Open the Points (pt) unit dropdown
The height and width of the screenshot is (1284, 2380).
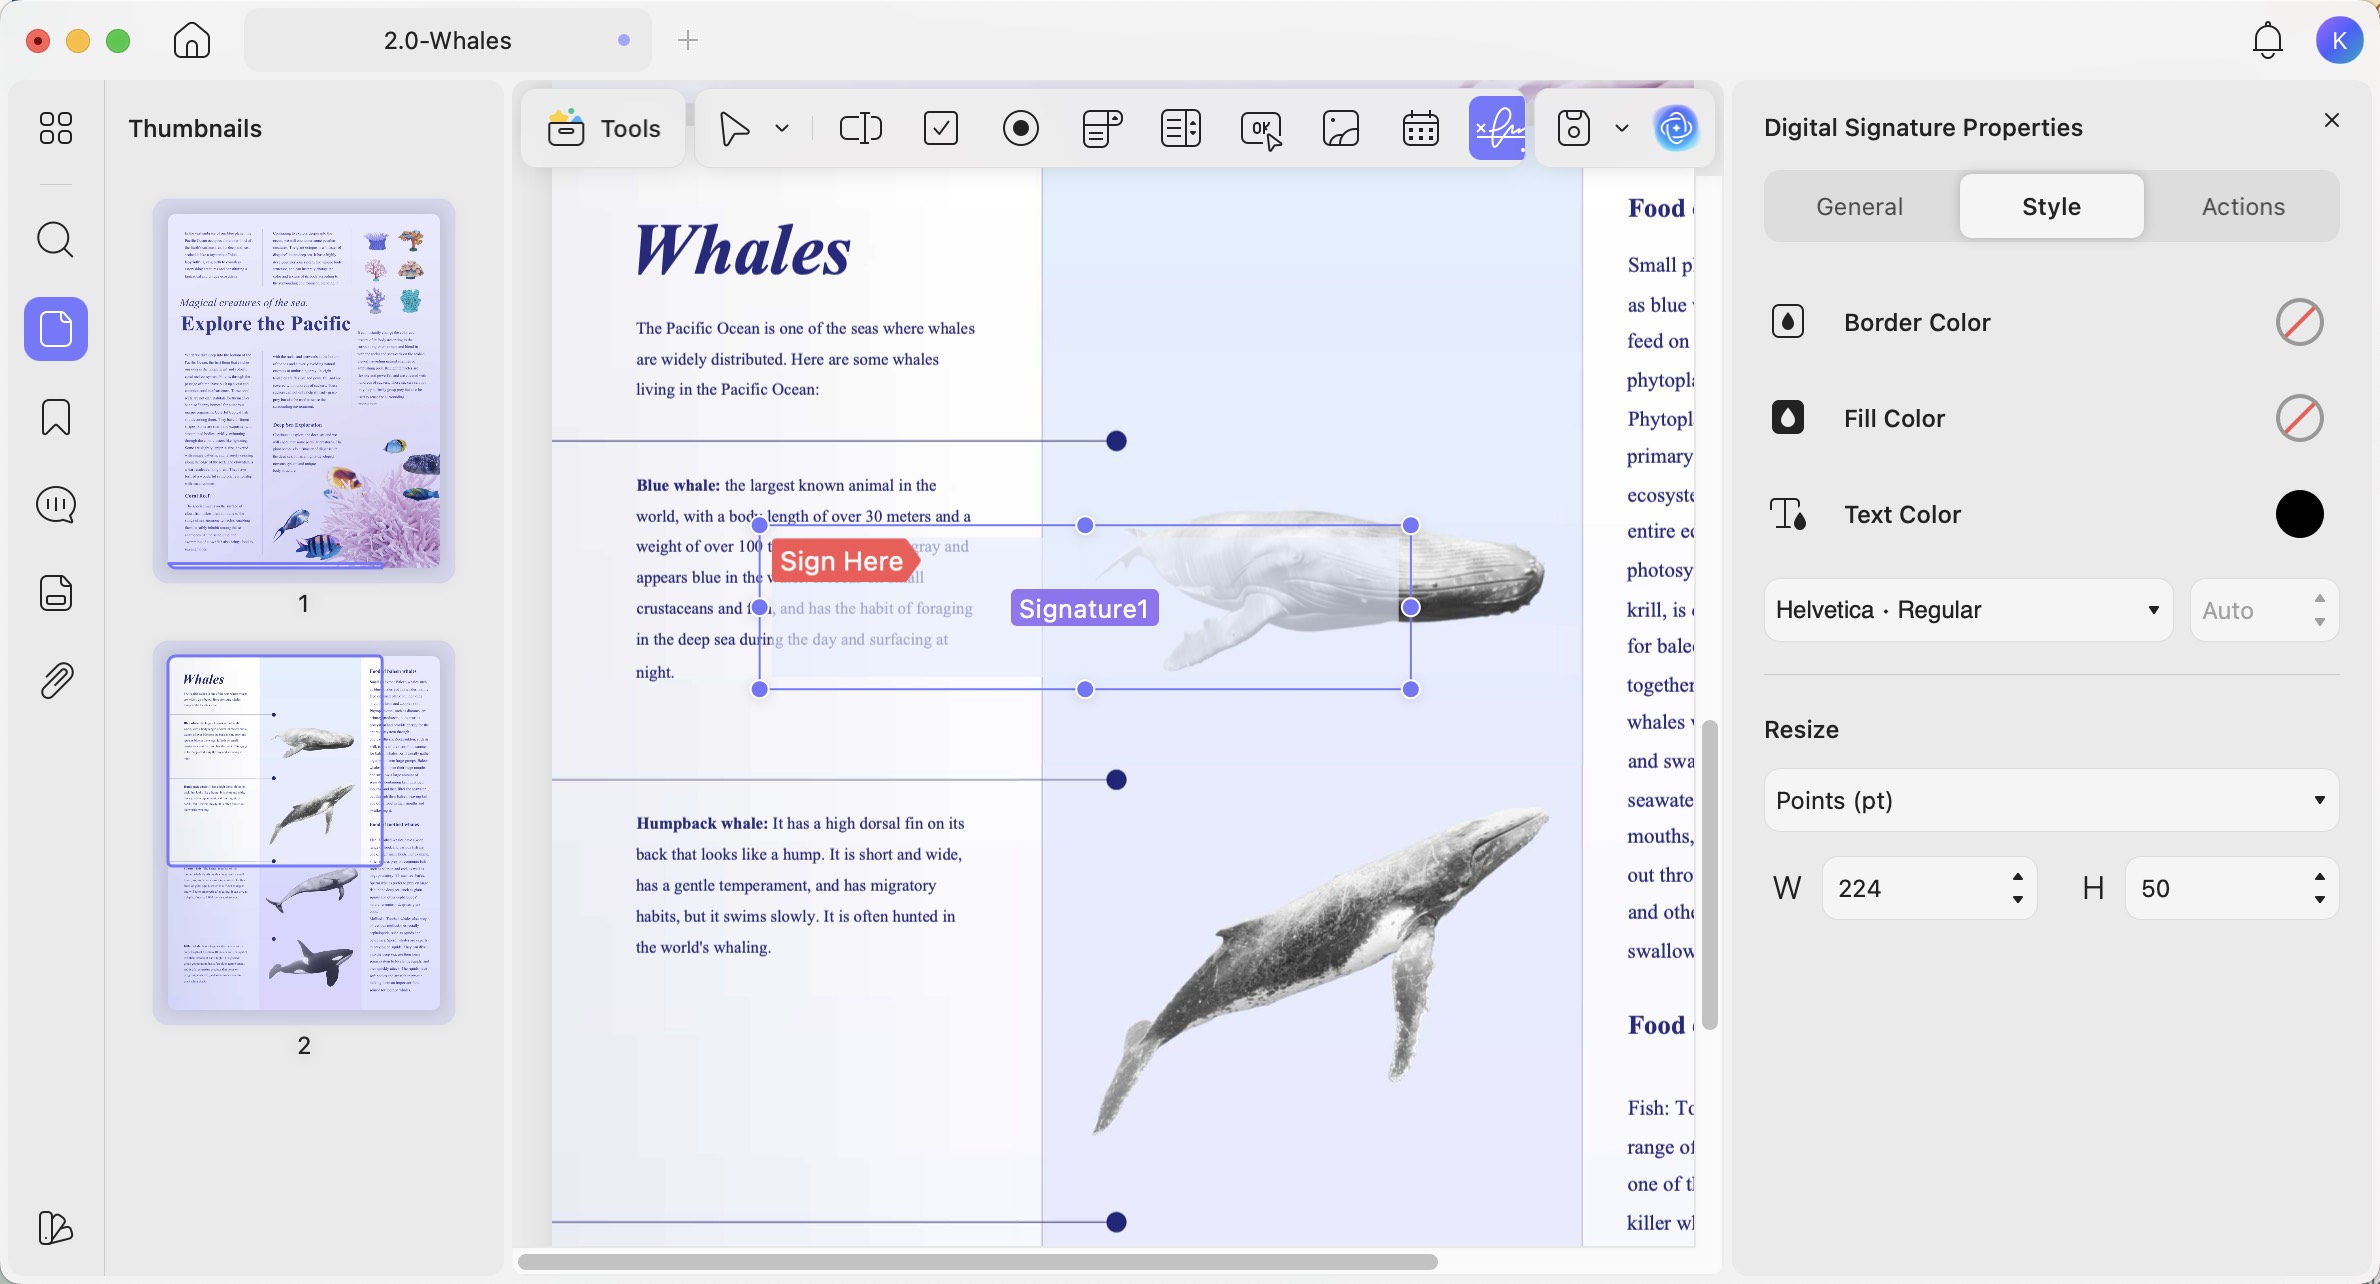pyautogui.click(x=2051, y=800)
